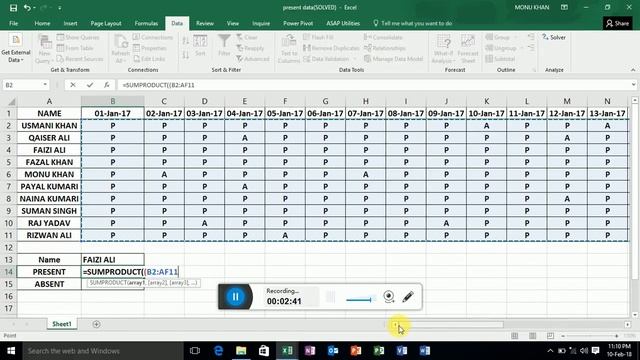Screen dimensions: 640x360
Task: Click the Ribbon Display Options icon
Action: (x=564, y=7)
